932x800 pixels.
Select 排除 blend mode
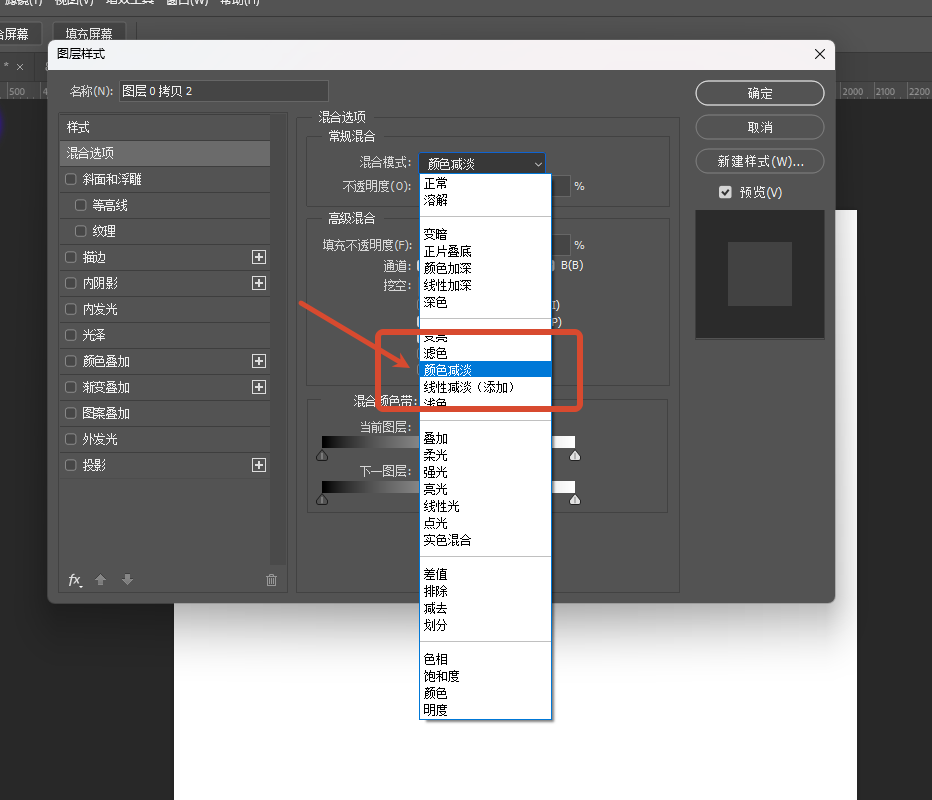(x=486, y=591)
